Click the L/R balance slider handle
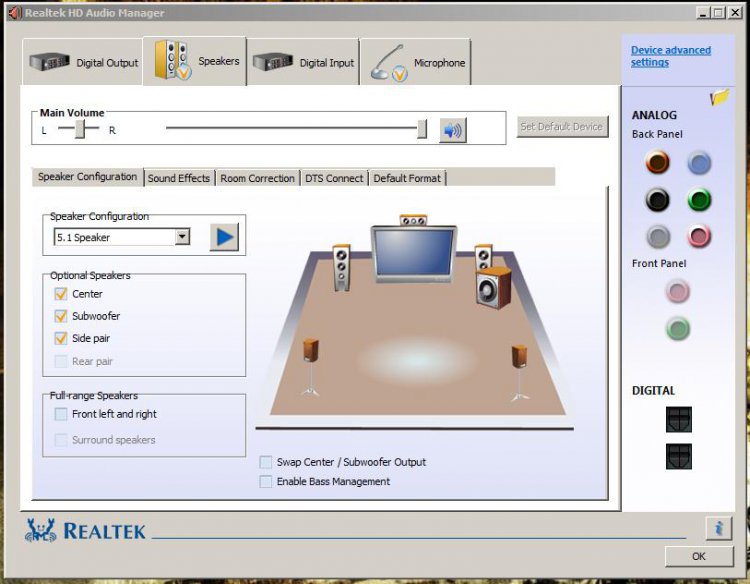750x584 pixels. [x=80, y=129]
